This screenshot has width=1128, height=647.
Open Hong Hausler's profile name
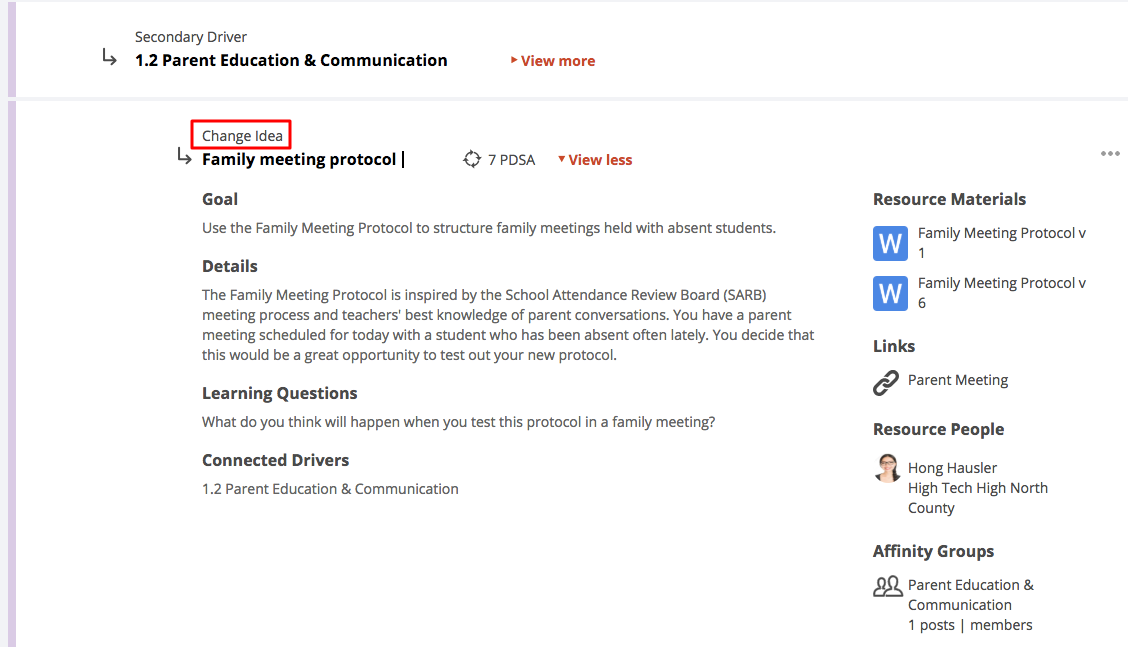(x=952, y=468)
